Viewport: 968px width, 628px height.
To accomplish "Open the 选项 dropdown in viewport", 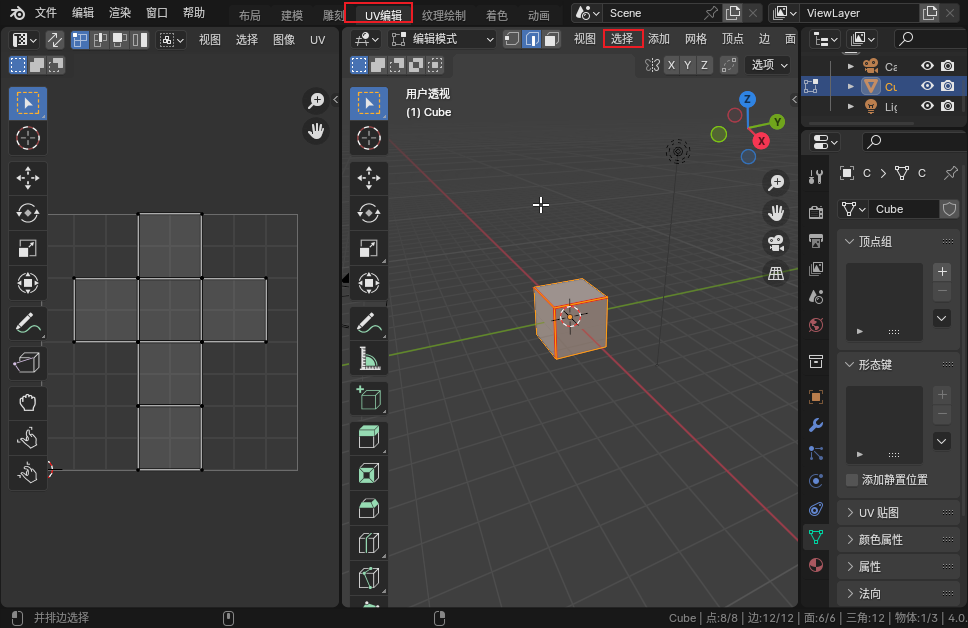I will point(768,65).
